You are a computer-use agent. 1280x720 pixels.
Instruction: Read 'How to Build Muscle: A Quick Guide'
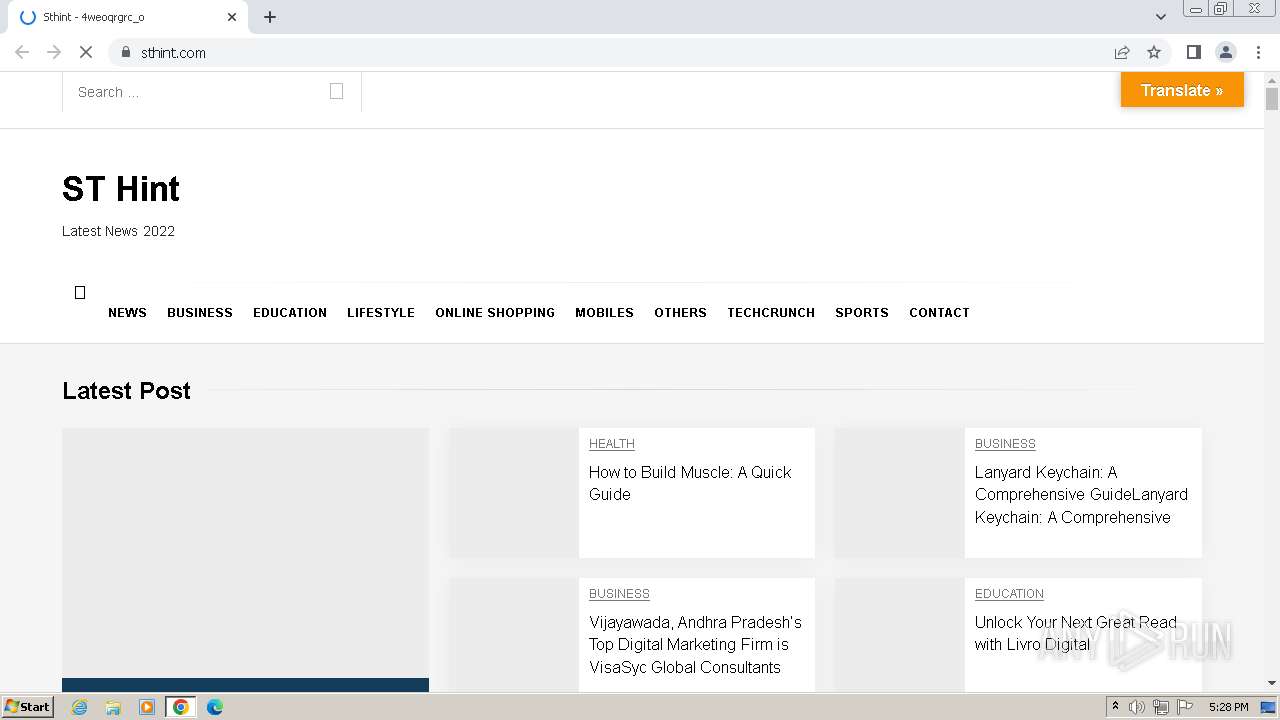tap(690, 483)
